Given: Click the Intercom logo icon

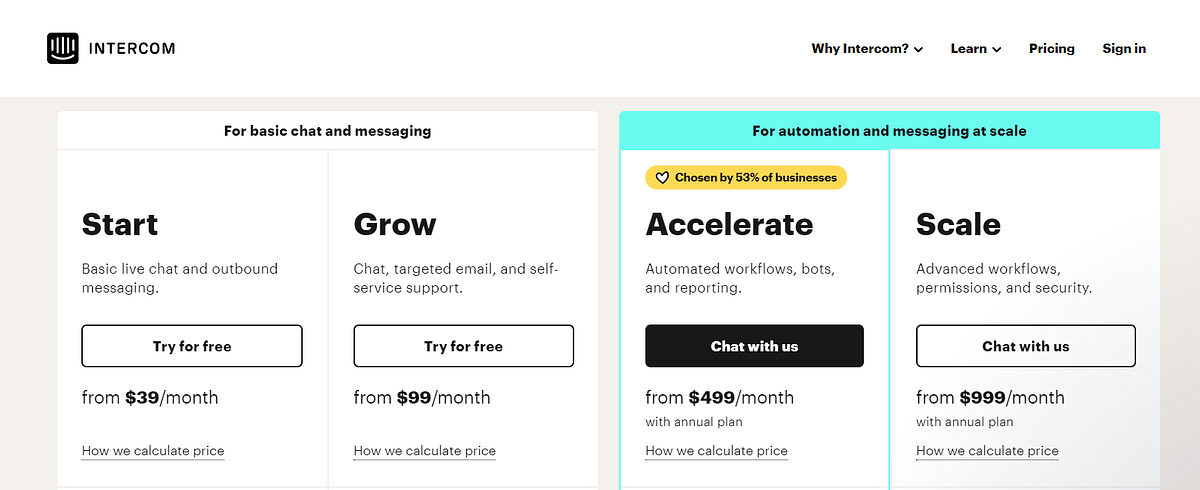Looking at the screenshot, I should [62, 48].
